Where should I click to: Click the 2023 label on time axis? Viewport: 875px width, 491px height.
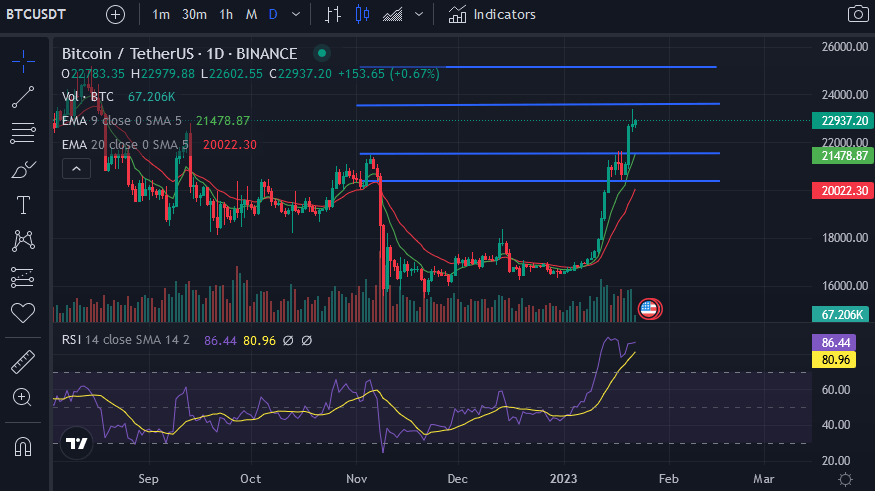click(564, 479)
